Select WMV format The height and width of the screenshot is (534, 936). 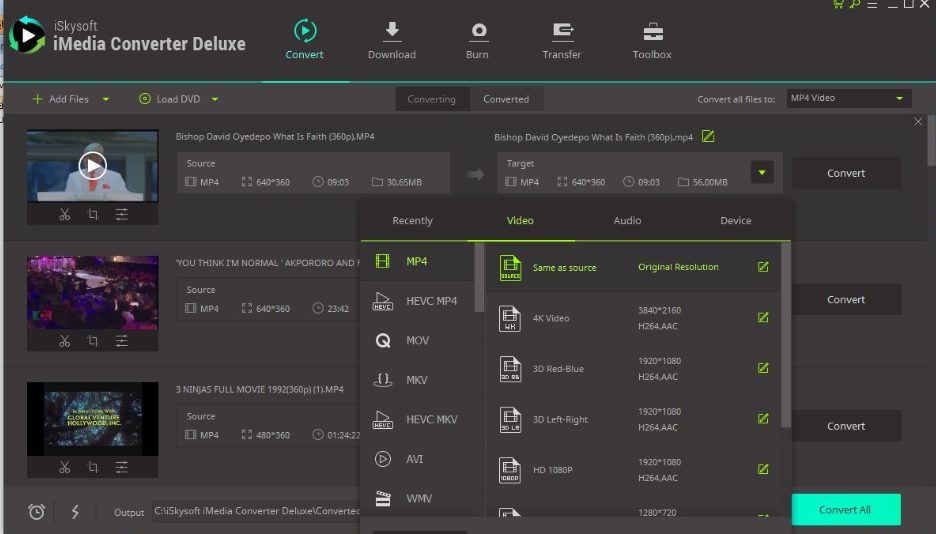coord(417,498)
